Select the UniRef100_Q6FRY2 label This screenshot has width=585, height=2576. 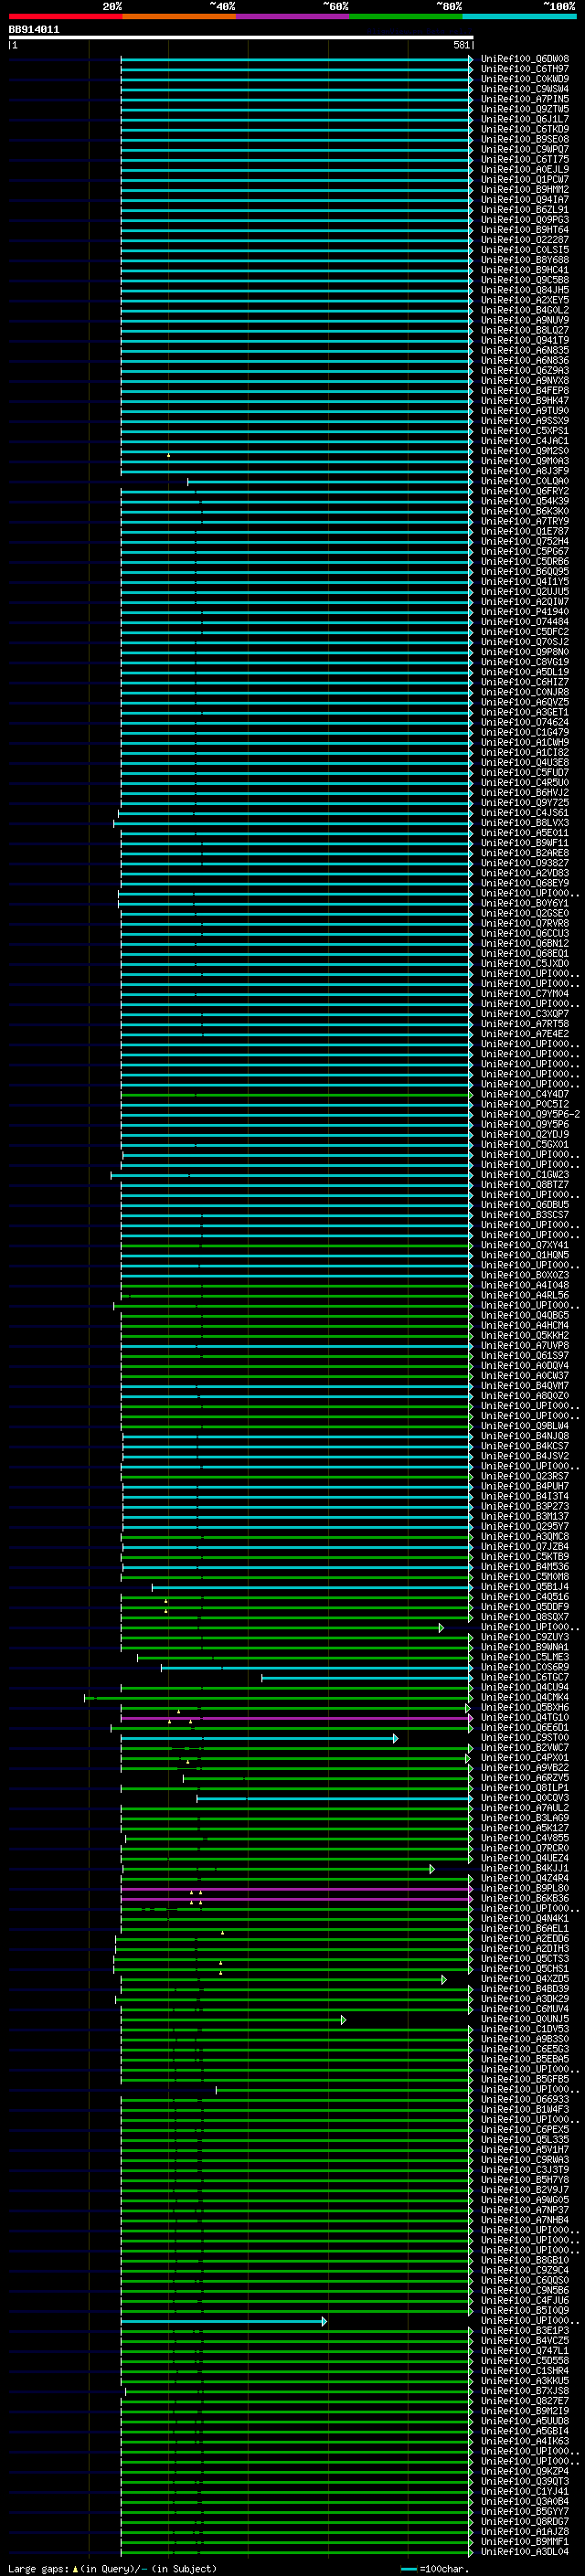pos(524,491)
